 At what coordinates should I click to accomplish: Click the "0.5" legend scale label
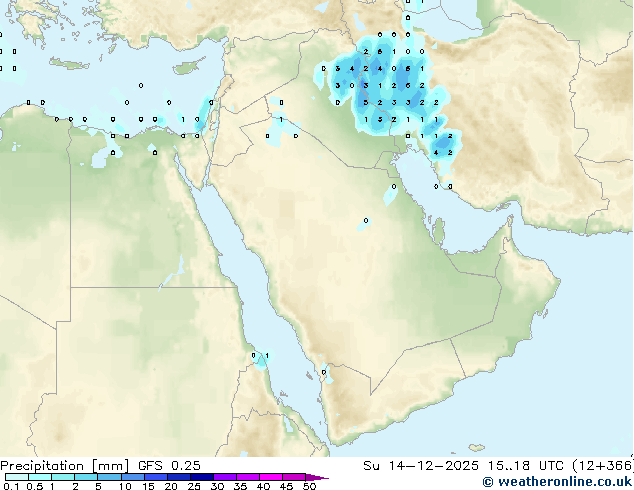pos(35,486)
